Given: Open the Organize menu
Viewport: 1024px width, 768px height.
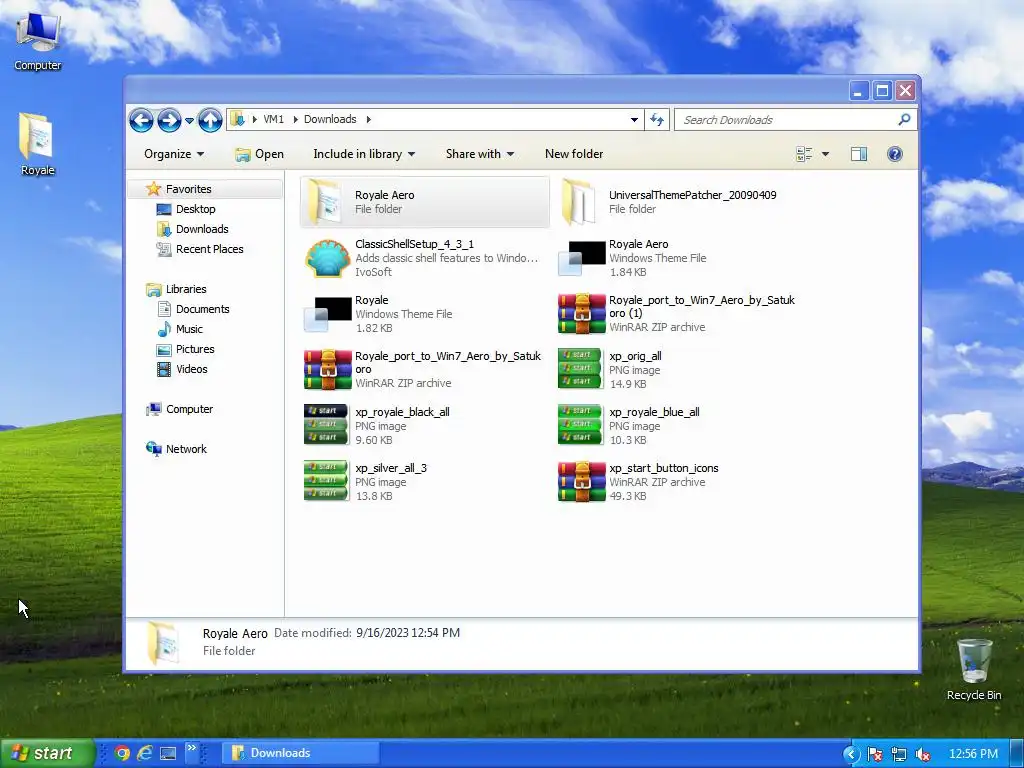Looking at the screenshot, I should click(x=174, y=154).
